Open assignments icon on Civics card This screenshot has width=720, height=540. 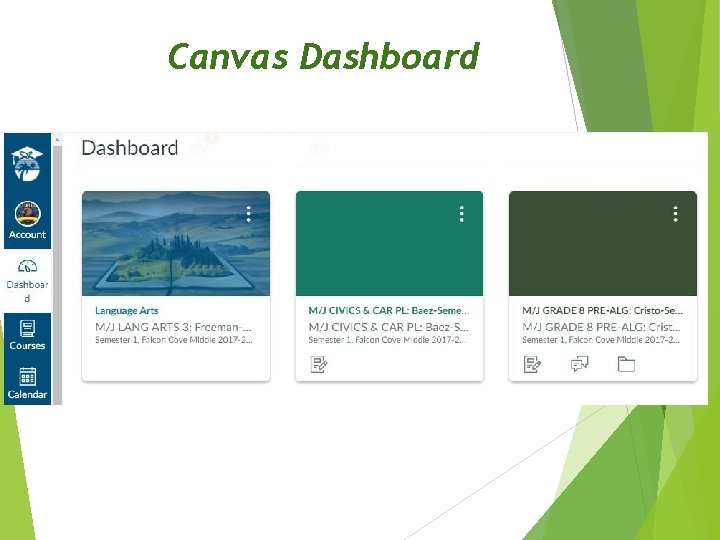(319, 364)
